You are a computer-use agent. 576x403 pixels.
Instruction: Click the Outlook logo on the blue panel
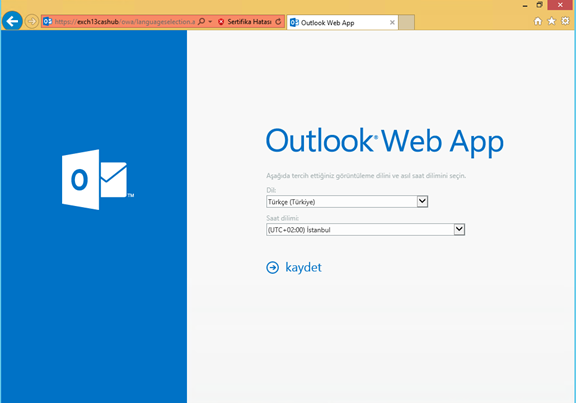pyautogui.click(x=98, y=180)
